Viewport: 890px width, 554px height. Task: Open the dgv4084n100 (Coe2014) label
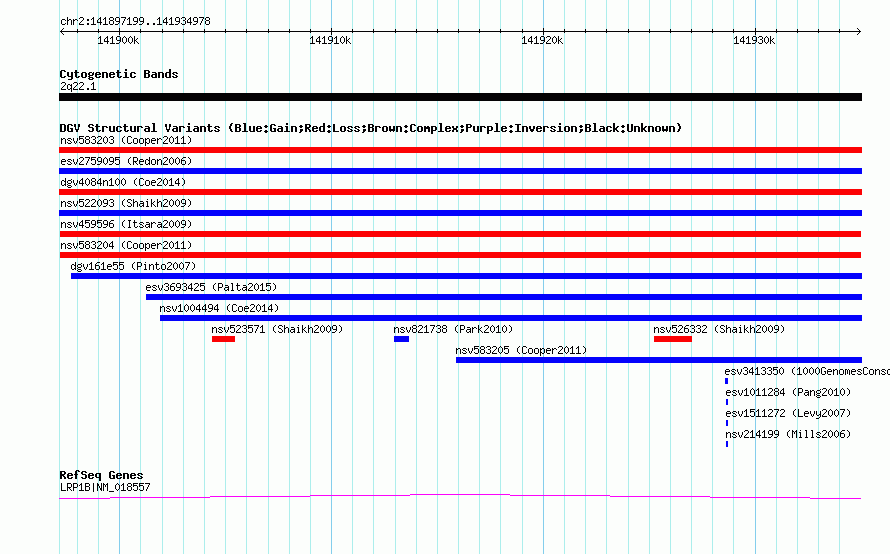(x=123, y=182)
